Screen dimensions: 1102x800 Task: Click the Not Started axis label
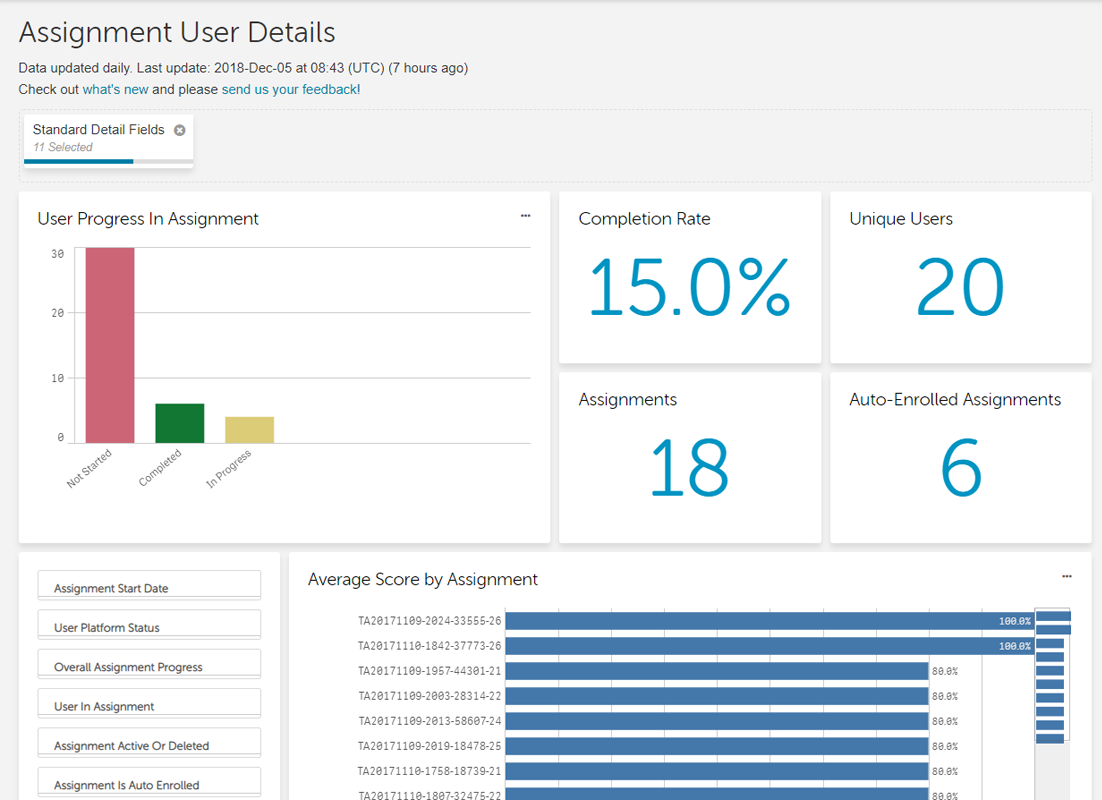pos(89,468)
